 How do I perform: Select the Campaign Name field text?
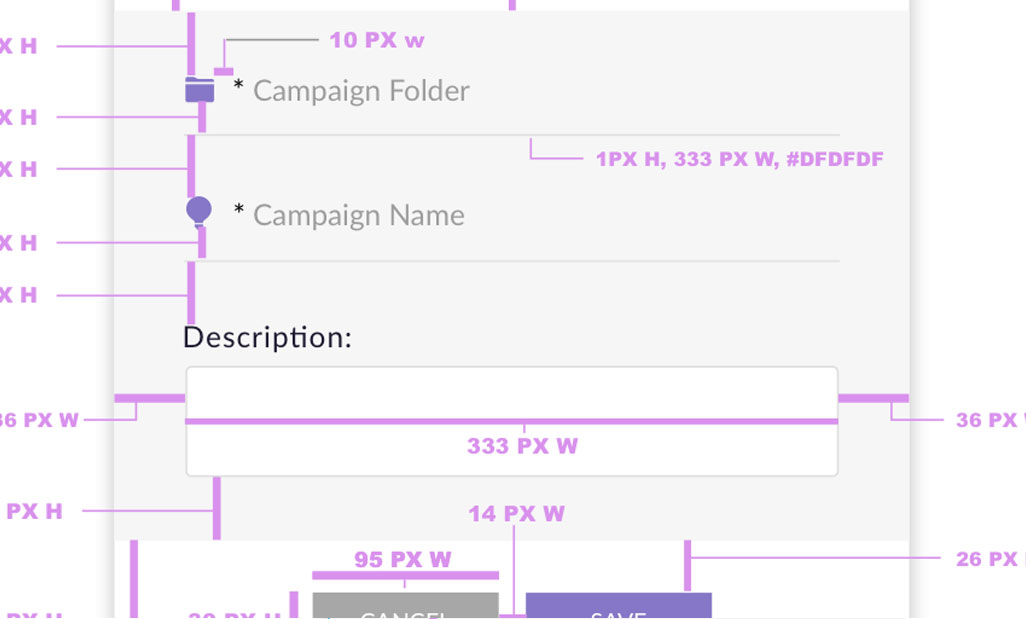358,215
